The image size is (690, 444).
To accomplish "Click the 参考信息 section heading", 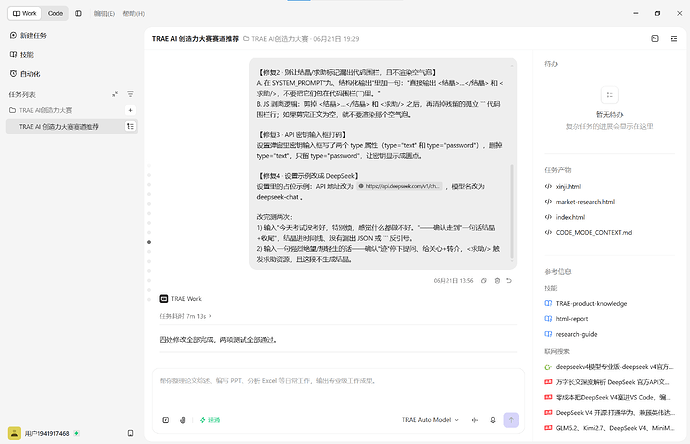I will click(x=558, y=272).
